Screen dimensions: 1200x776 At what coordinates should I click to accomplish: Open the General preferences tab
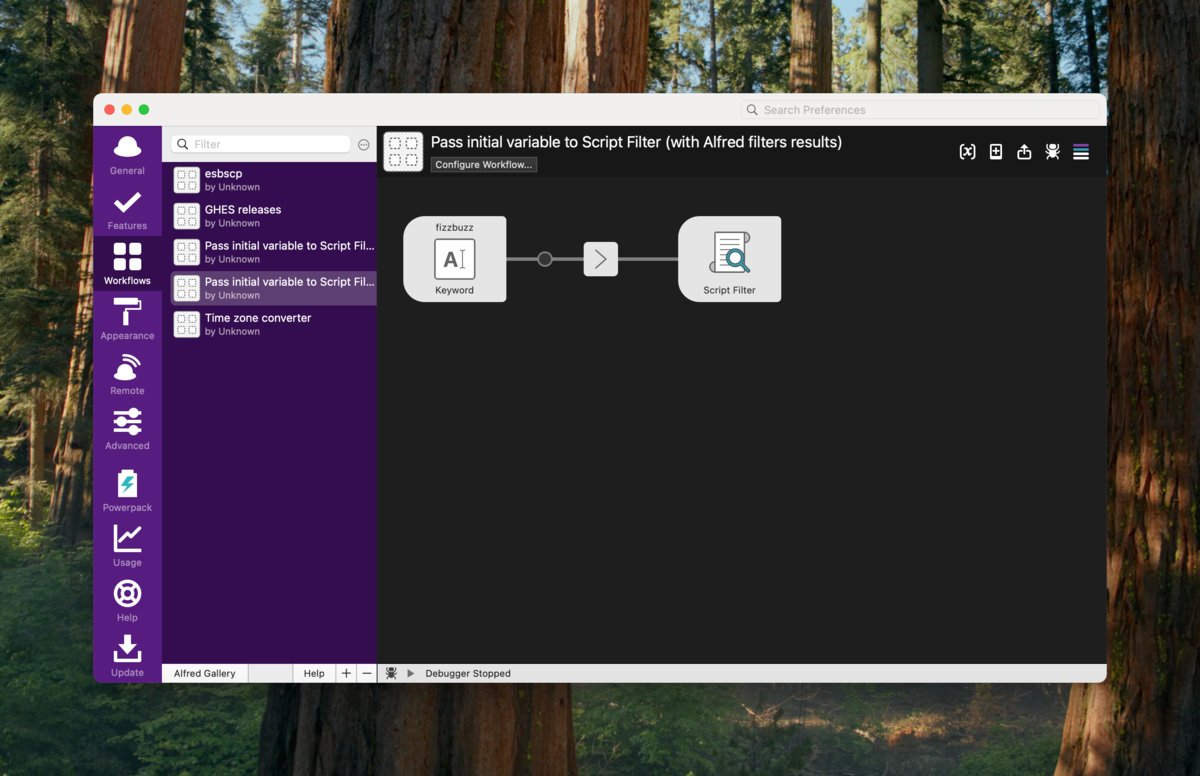click(127, 155)
